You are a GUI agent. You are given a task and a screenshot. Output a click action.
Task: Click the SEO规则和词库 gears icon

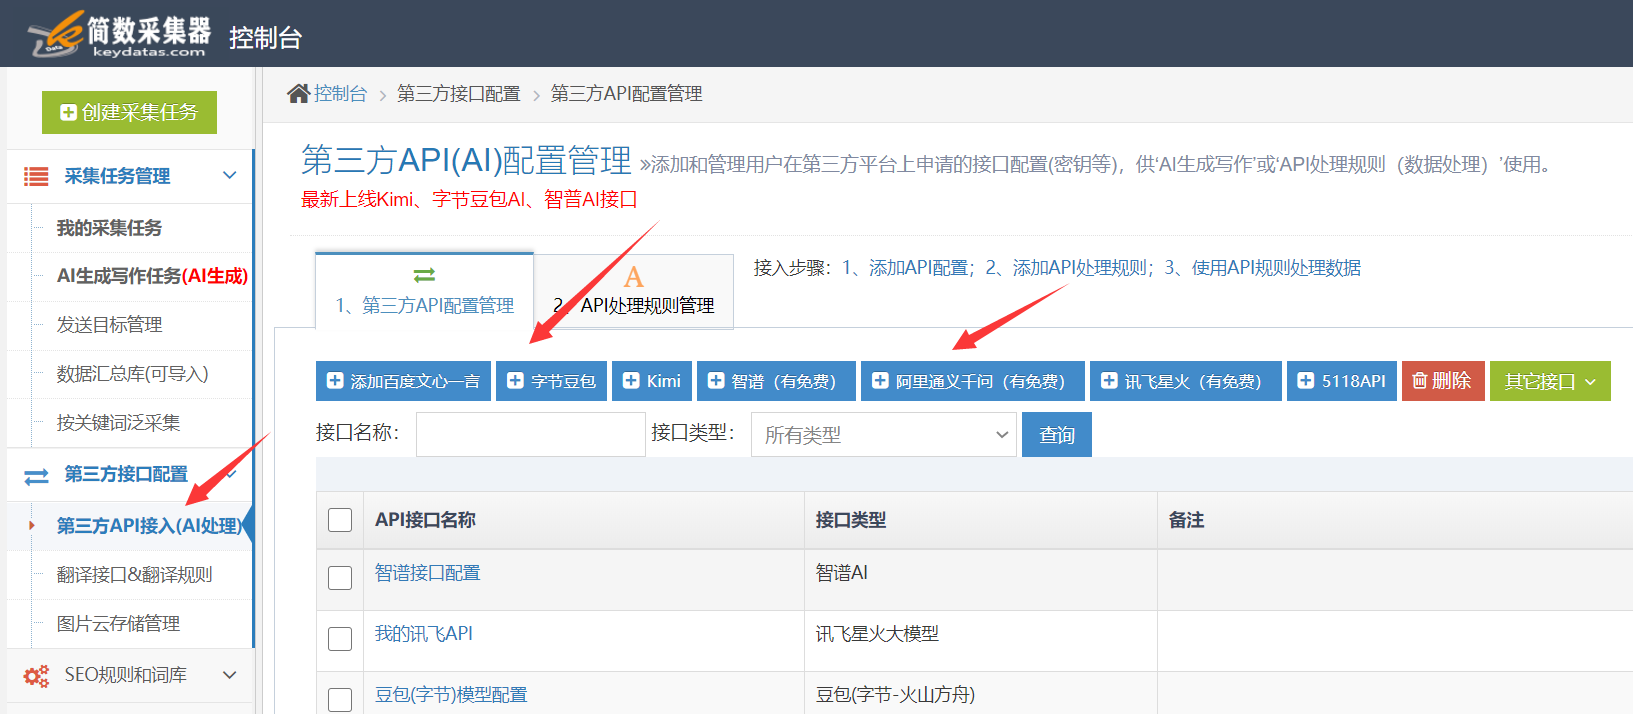tap(36, 676)
